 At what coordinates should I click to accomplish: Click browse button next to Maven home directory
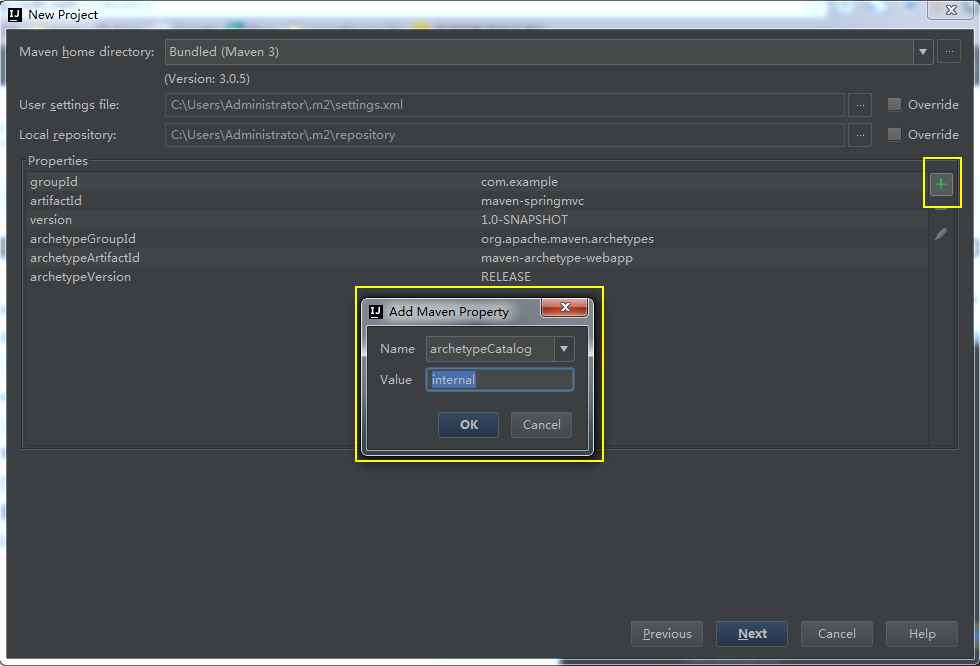point(949,52)
